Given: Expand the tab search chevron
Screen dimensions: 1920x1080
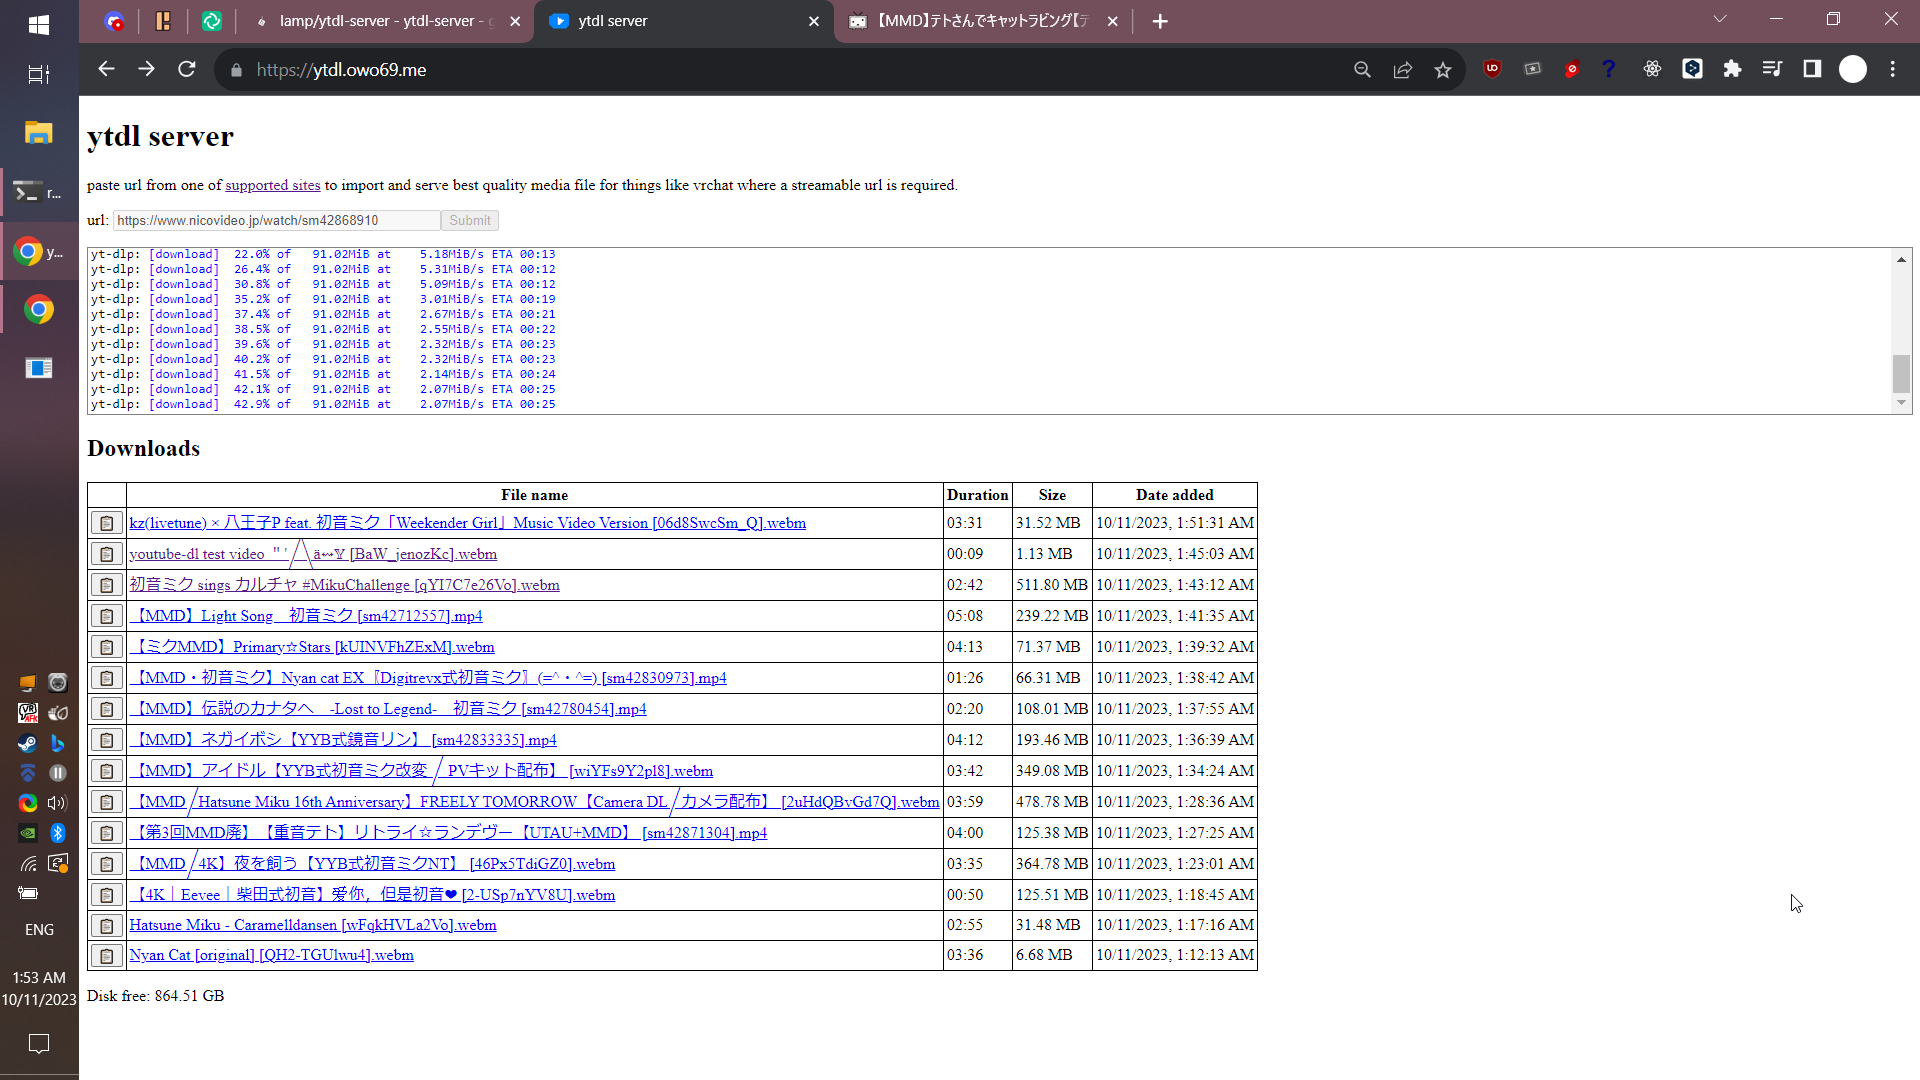Looking at the screenshot, I should 1720,19.
